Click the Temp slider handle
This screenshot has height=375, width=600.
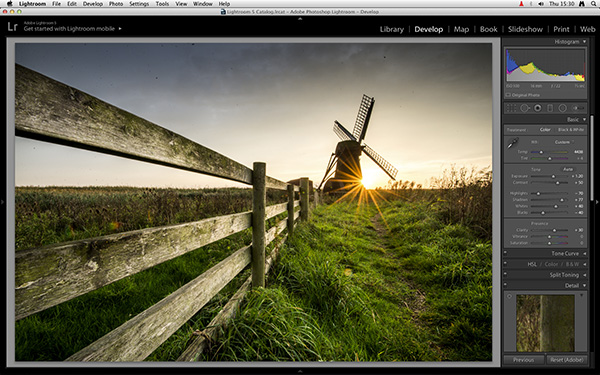point(541,152)
